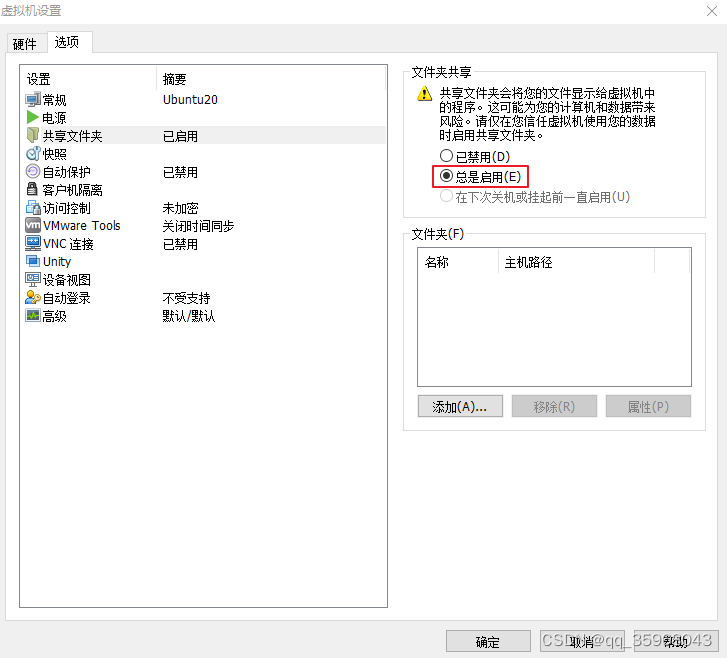Click the yellow warning triangle icon
This screenshot has height=658, width=727.
[x=424, y=94]
